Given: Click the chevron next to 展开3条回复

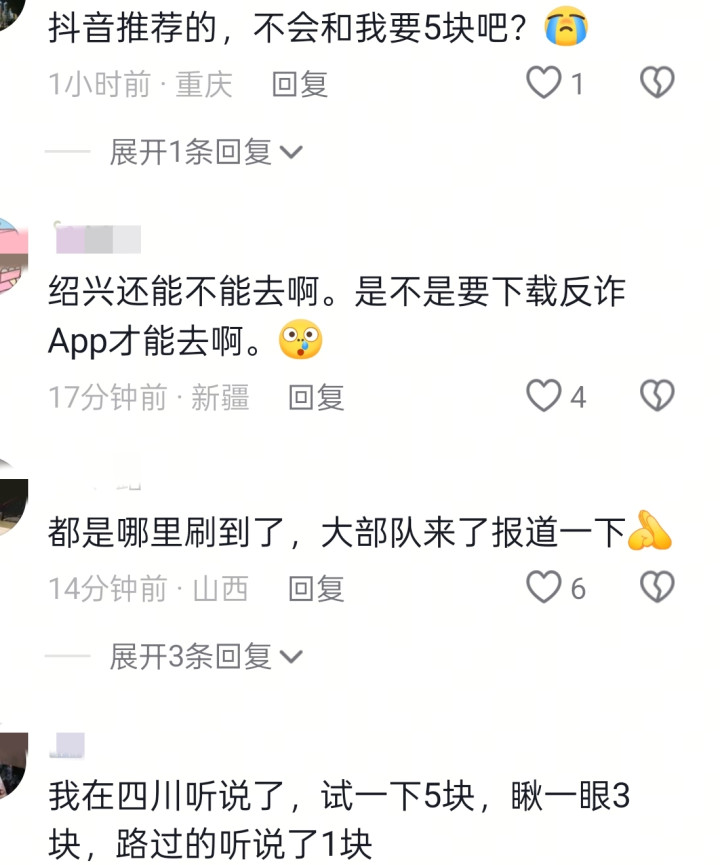Looking at the screenshot, I should (291, 656).
